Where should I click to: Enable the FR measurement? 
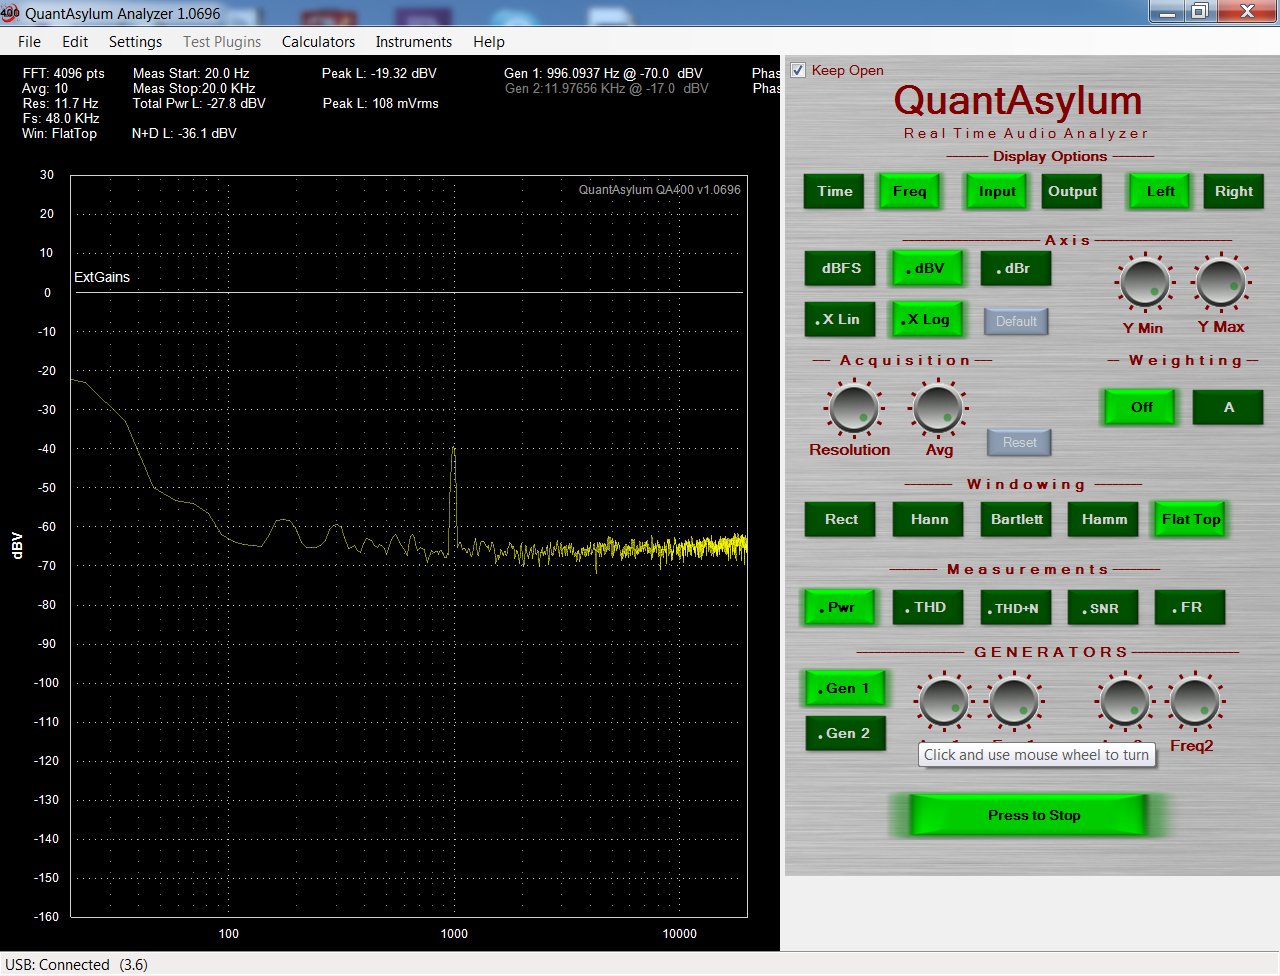click(x=1190, y=607)
